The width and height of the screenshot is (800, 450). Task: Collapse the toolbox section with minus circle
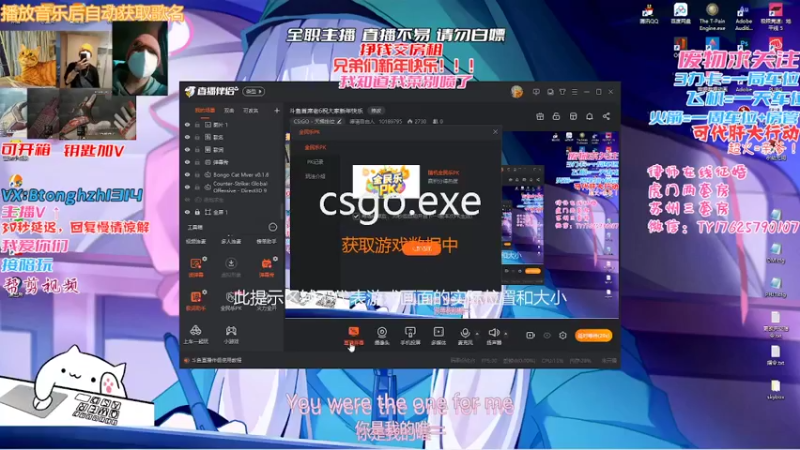point(272,227)
